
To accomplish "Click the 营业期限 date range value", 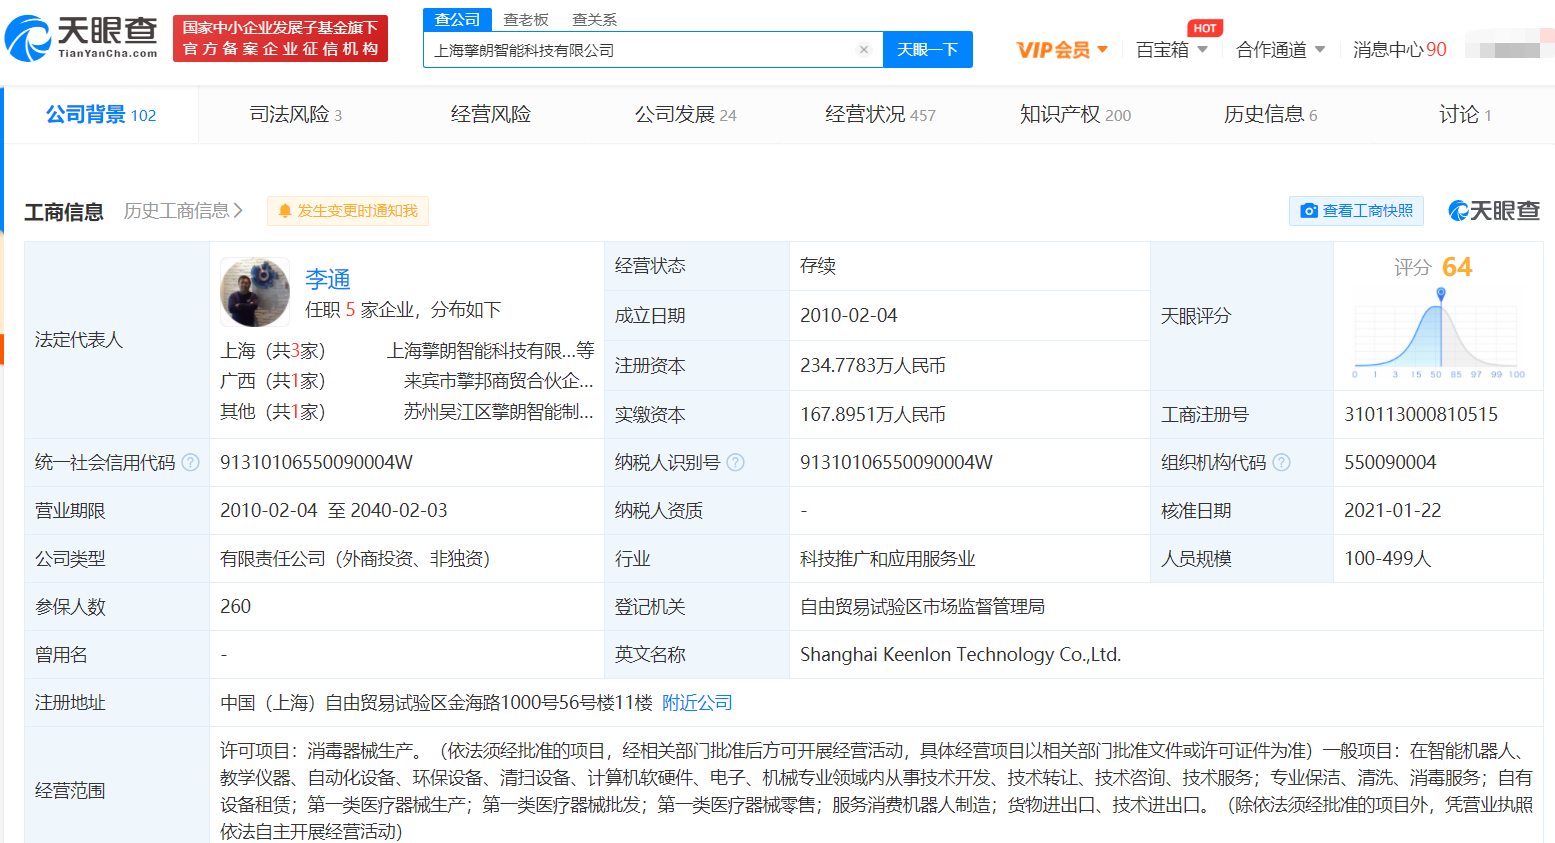I will (x=334, y=510).
